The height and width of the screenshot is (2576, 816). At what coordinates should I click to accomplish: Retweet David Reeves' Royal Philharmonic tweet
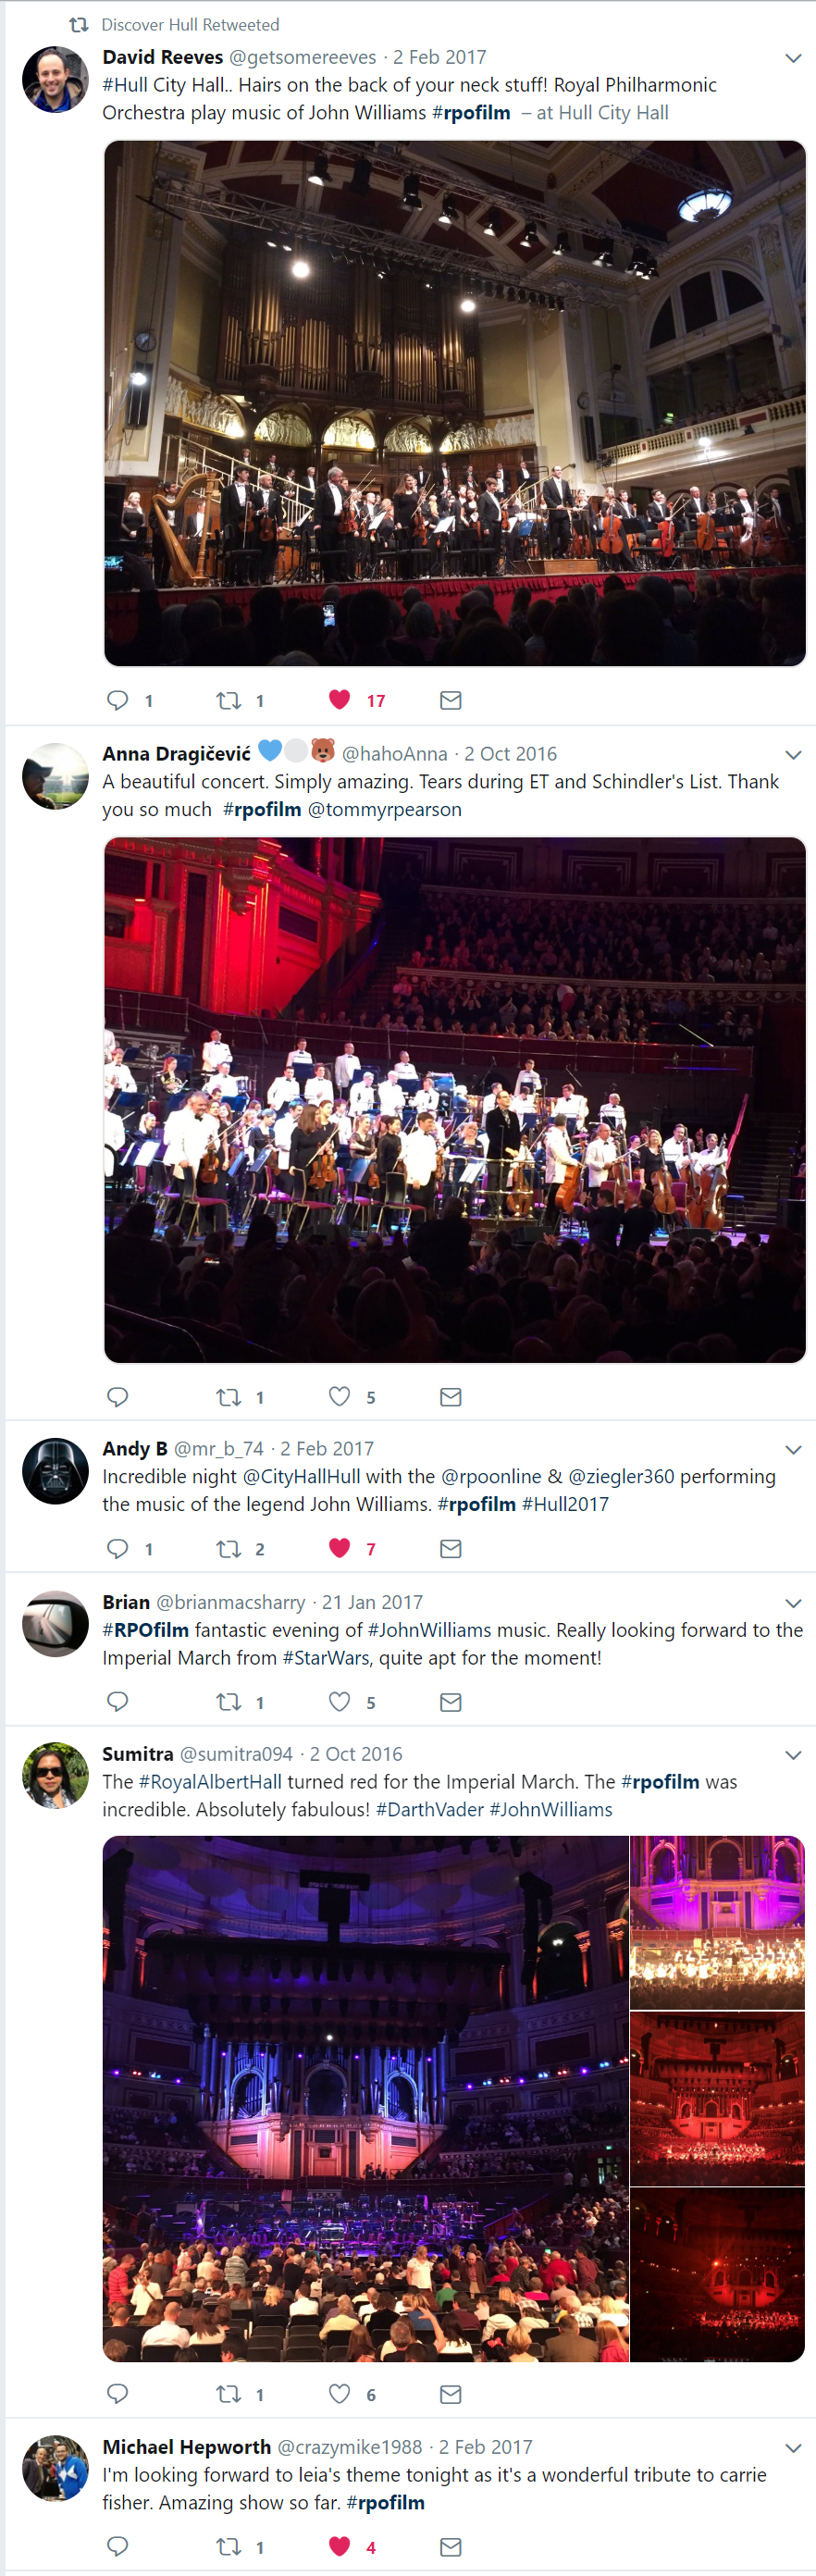229,700
